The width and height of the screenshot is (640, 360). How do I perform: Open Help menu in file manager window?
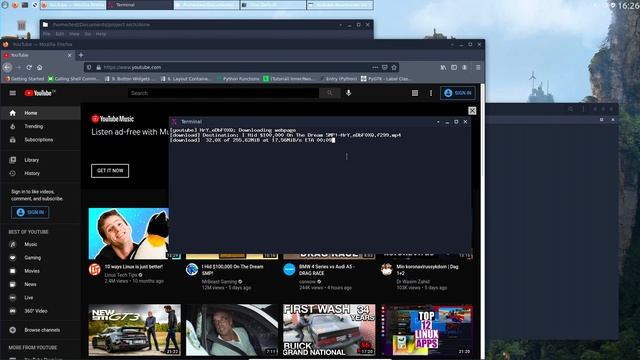(x=100, y=34)
